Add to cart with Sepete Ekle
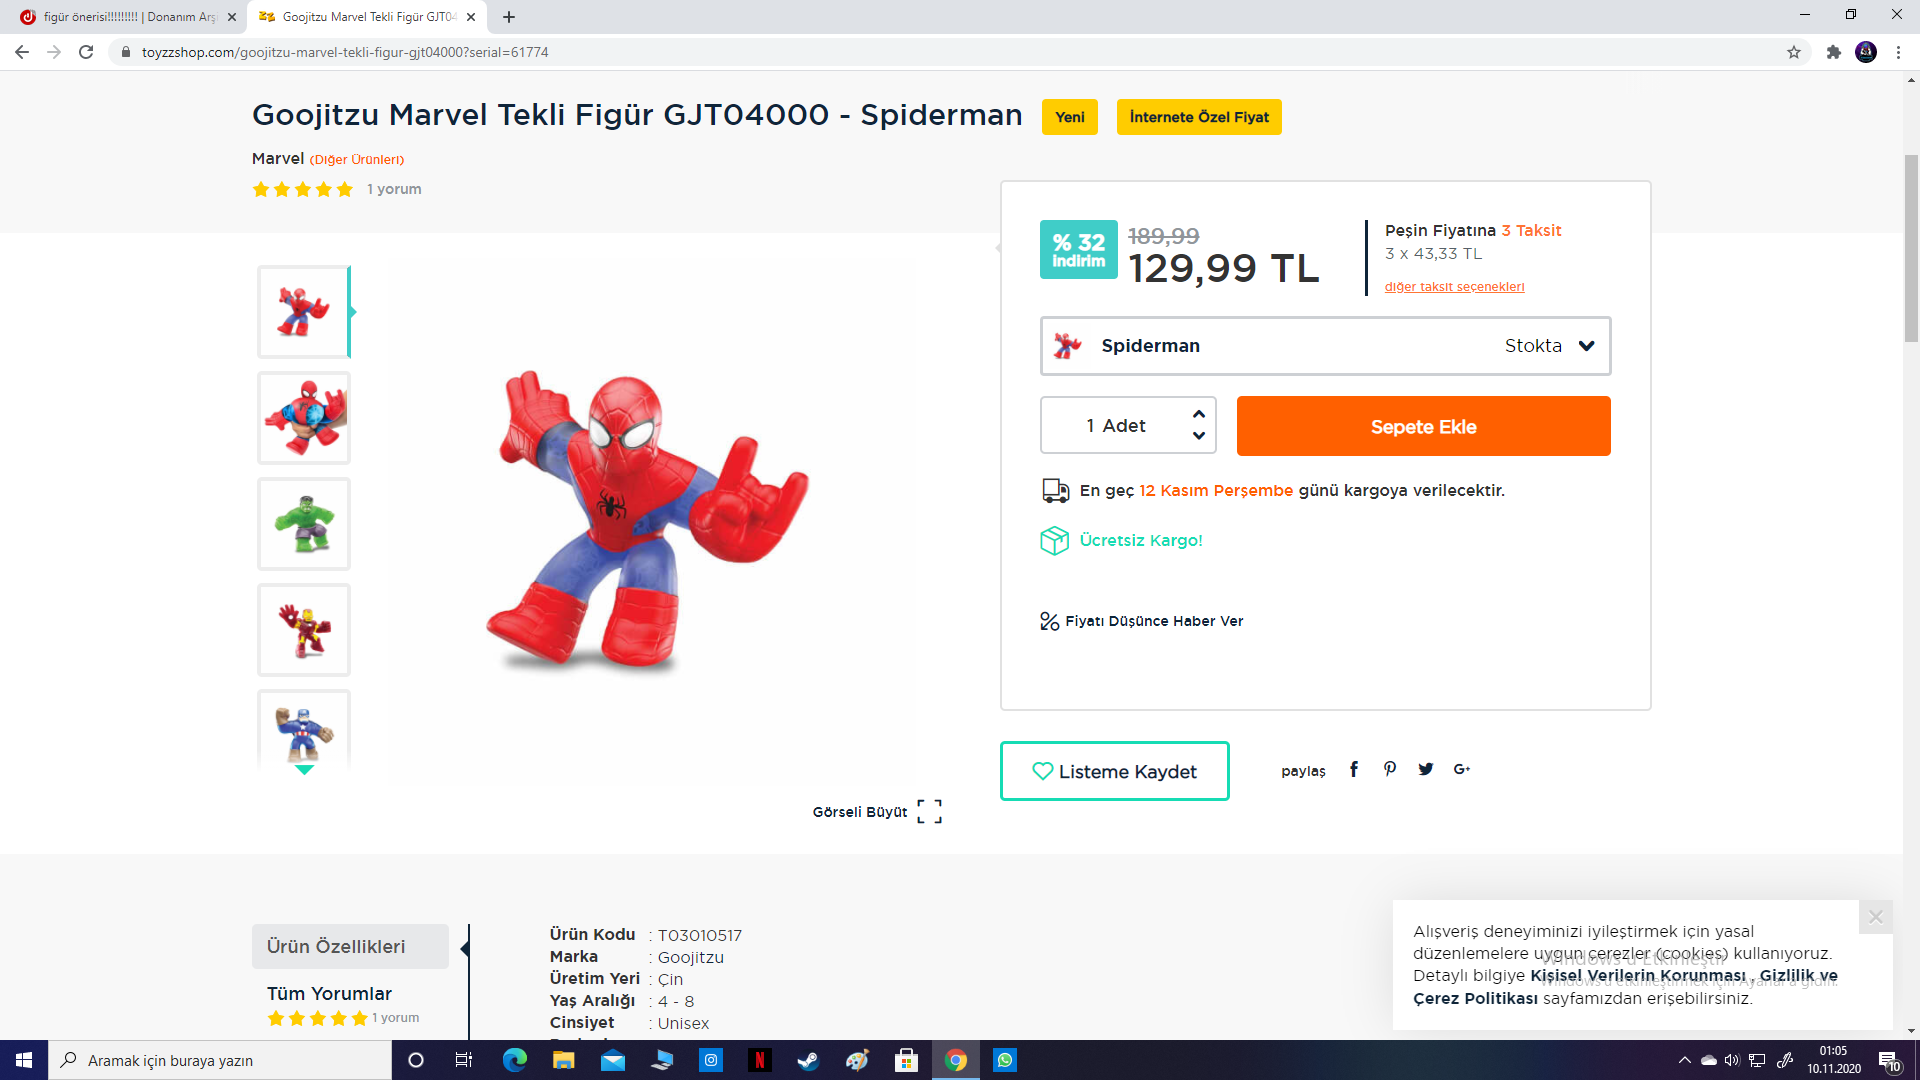The height and width of the screenshot is (1080, 1920). [x=1423, y=427]
